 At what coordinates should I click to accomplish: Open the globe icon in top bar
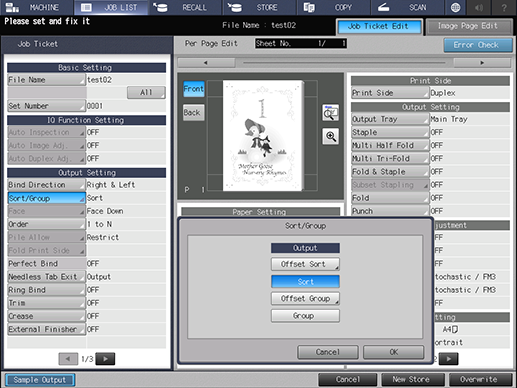455,7
